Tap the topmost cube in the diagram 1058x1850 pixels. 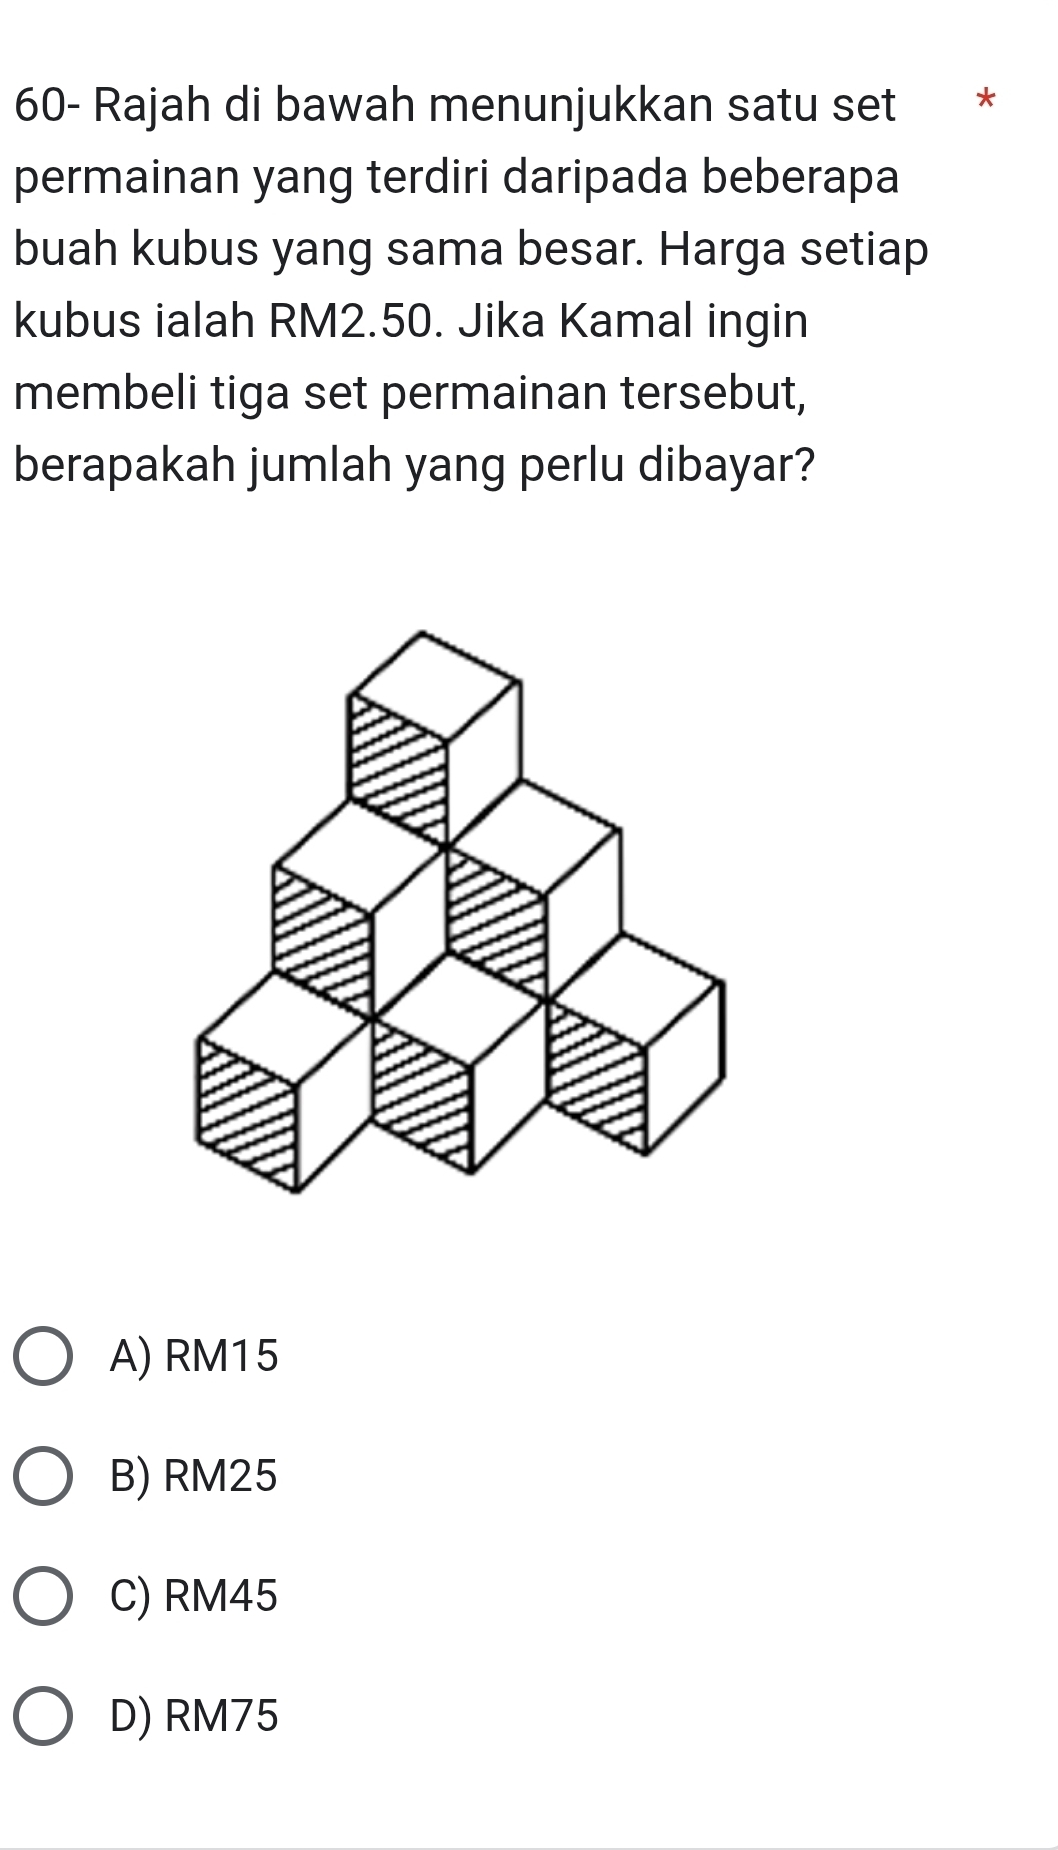coord(434,737)
